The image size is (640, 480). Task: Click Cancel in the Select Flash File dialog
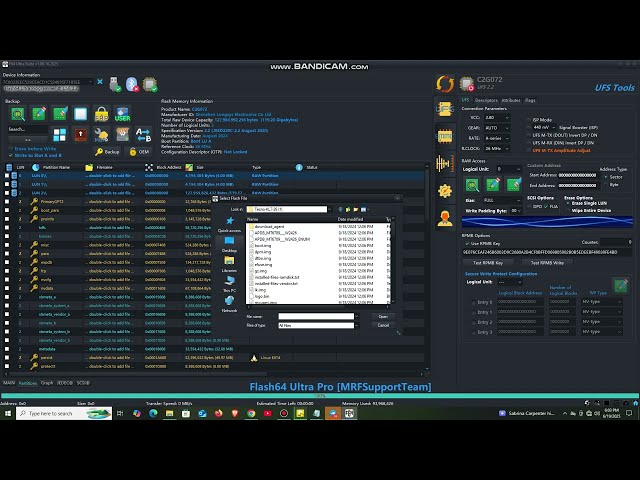[383, 325]
